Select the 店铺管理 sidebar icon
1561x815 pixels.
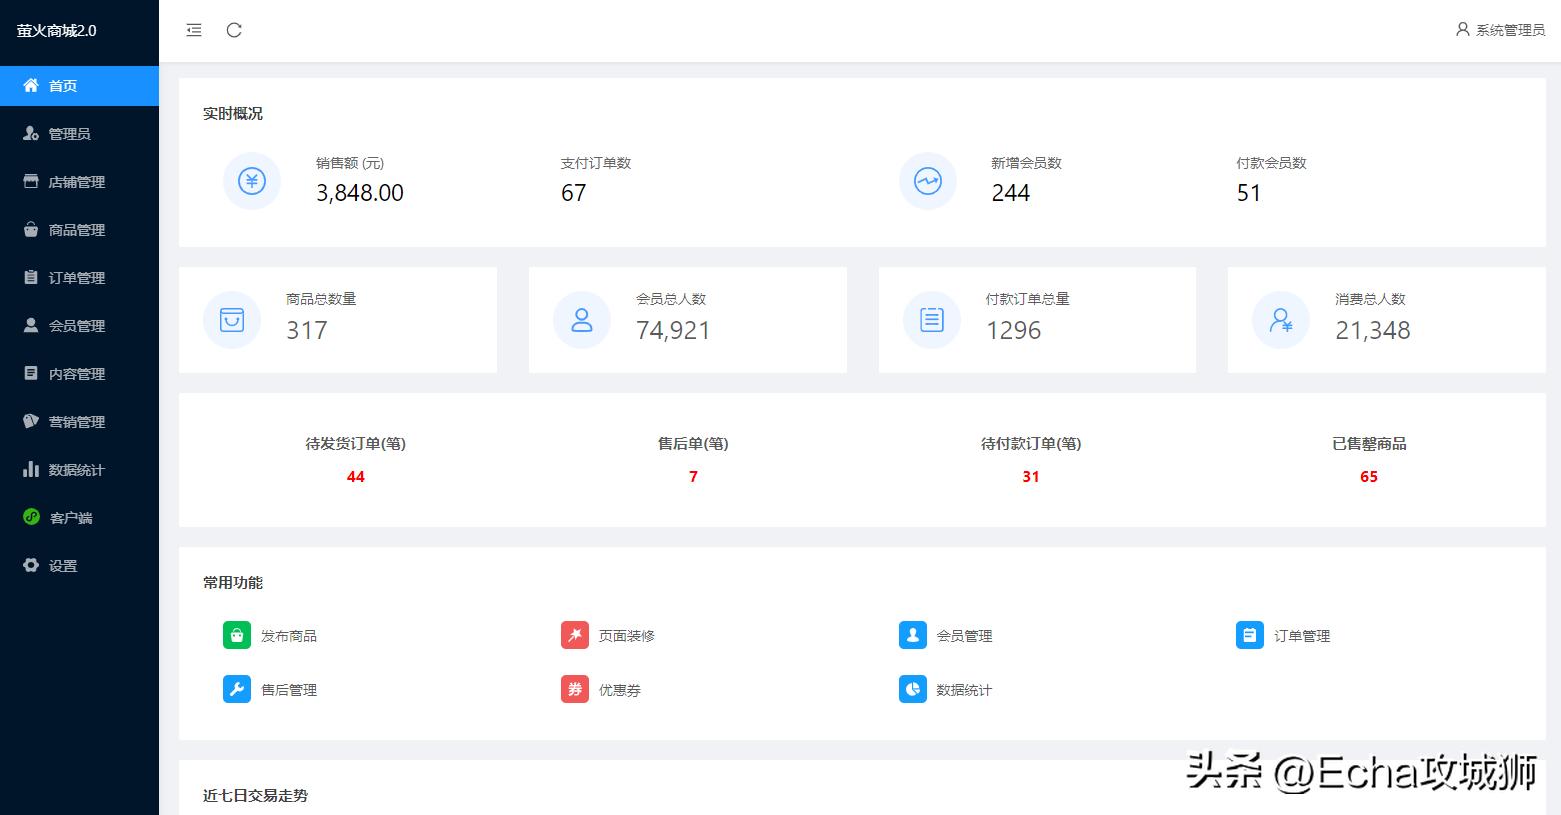click(31, 181)
